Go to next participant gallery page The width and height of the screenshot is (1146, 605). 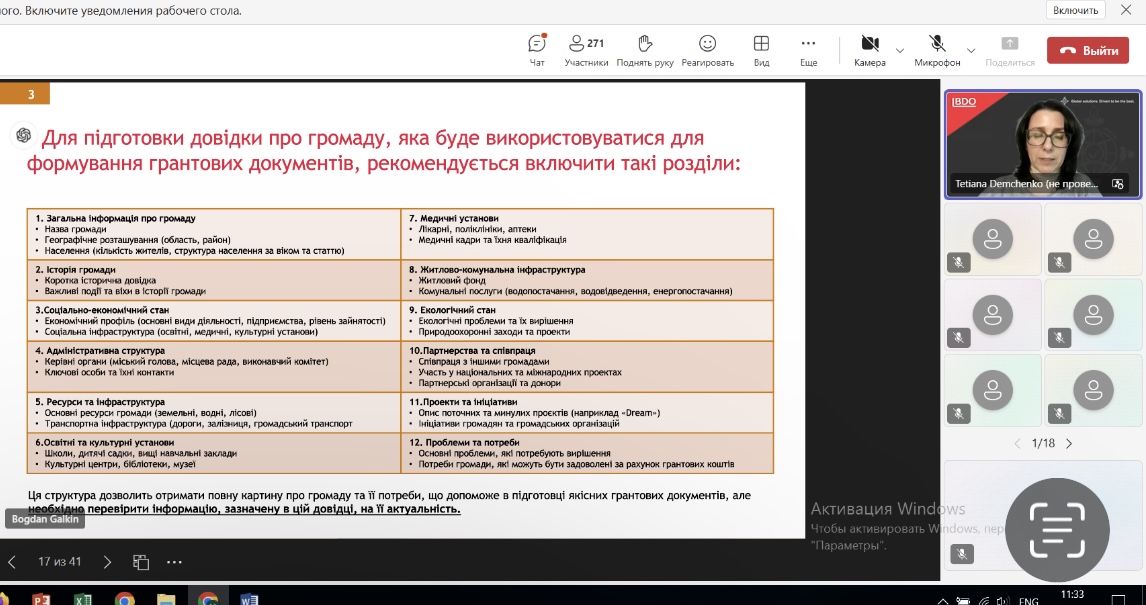[1069, 444]
